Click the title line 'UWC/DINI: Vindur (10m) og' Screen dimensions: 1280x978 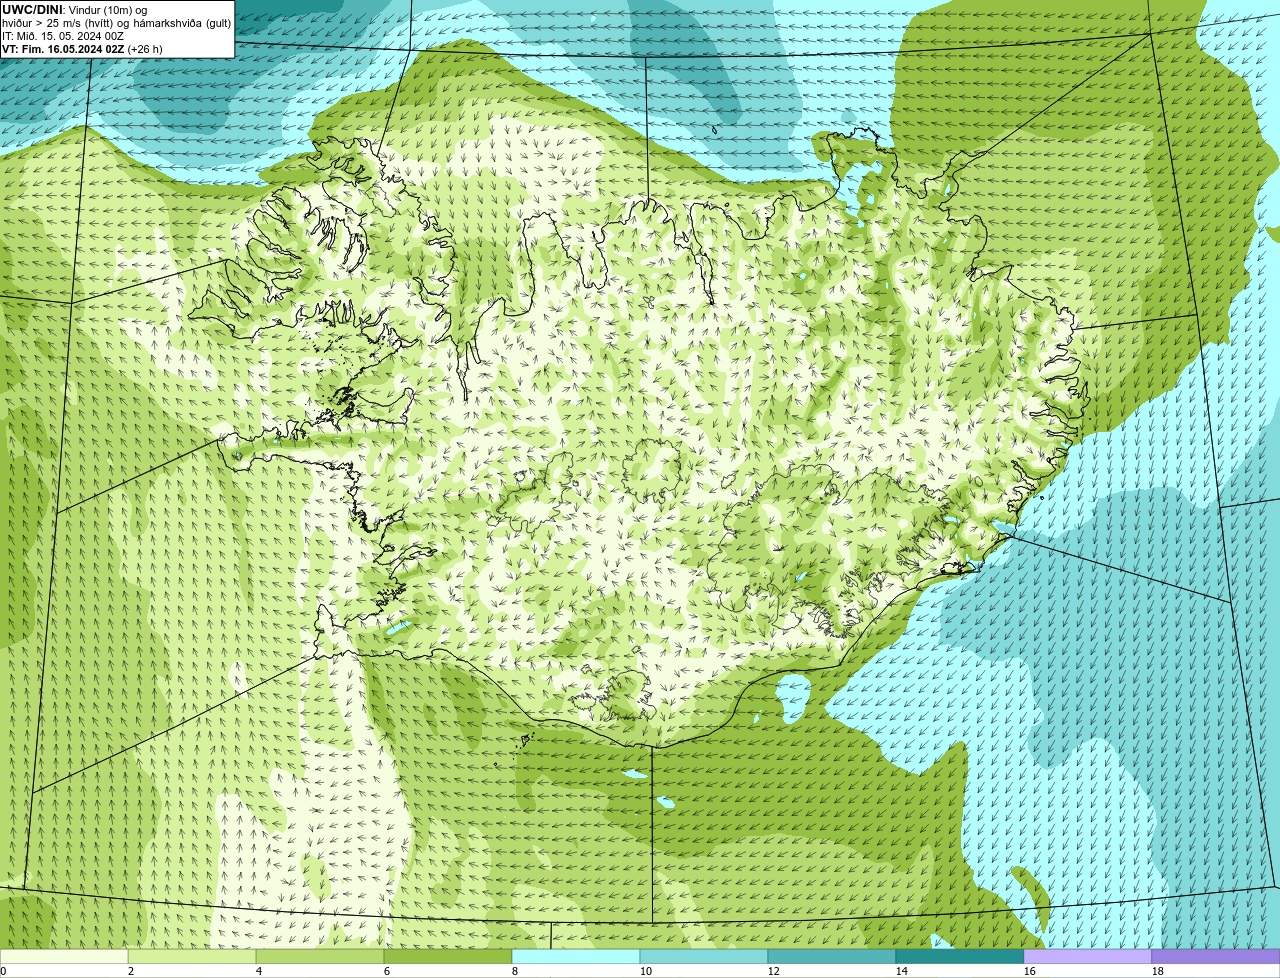tap(75, 10)
